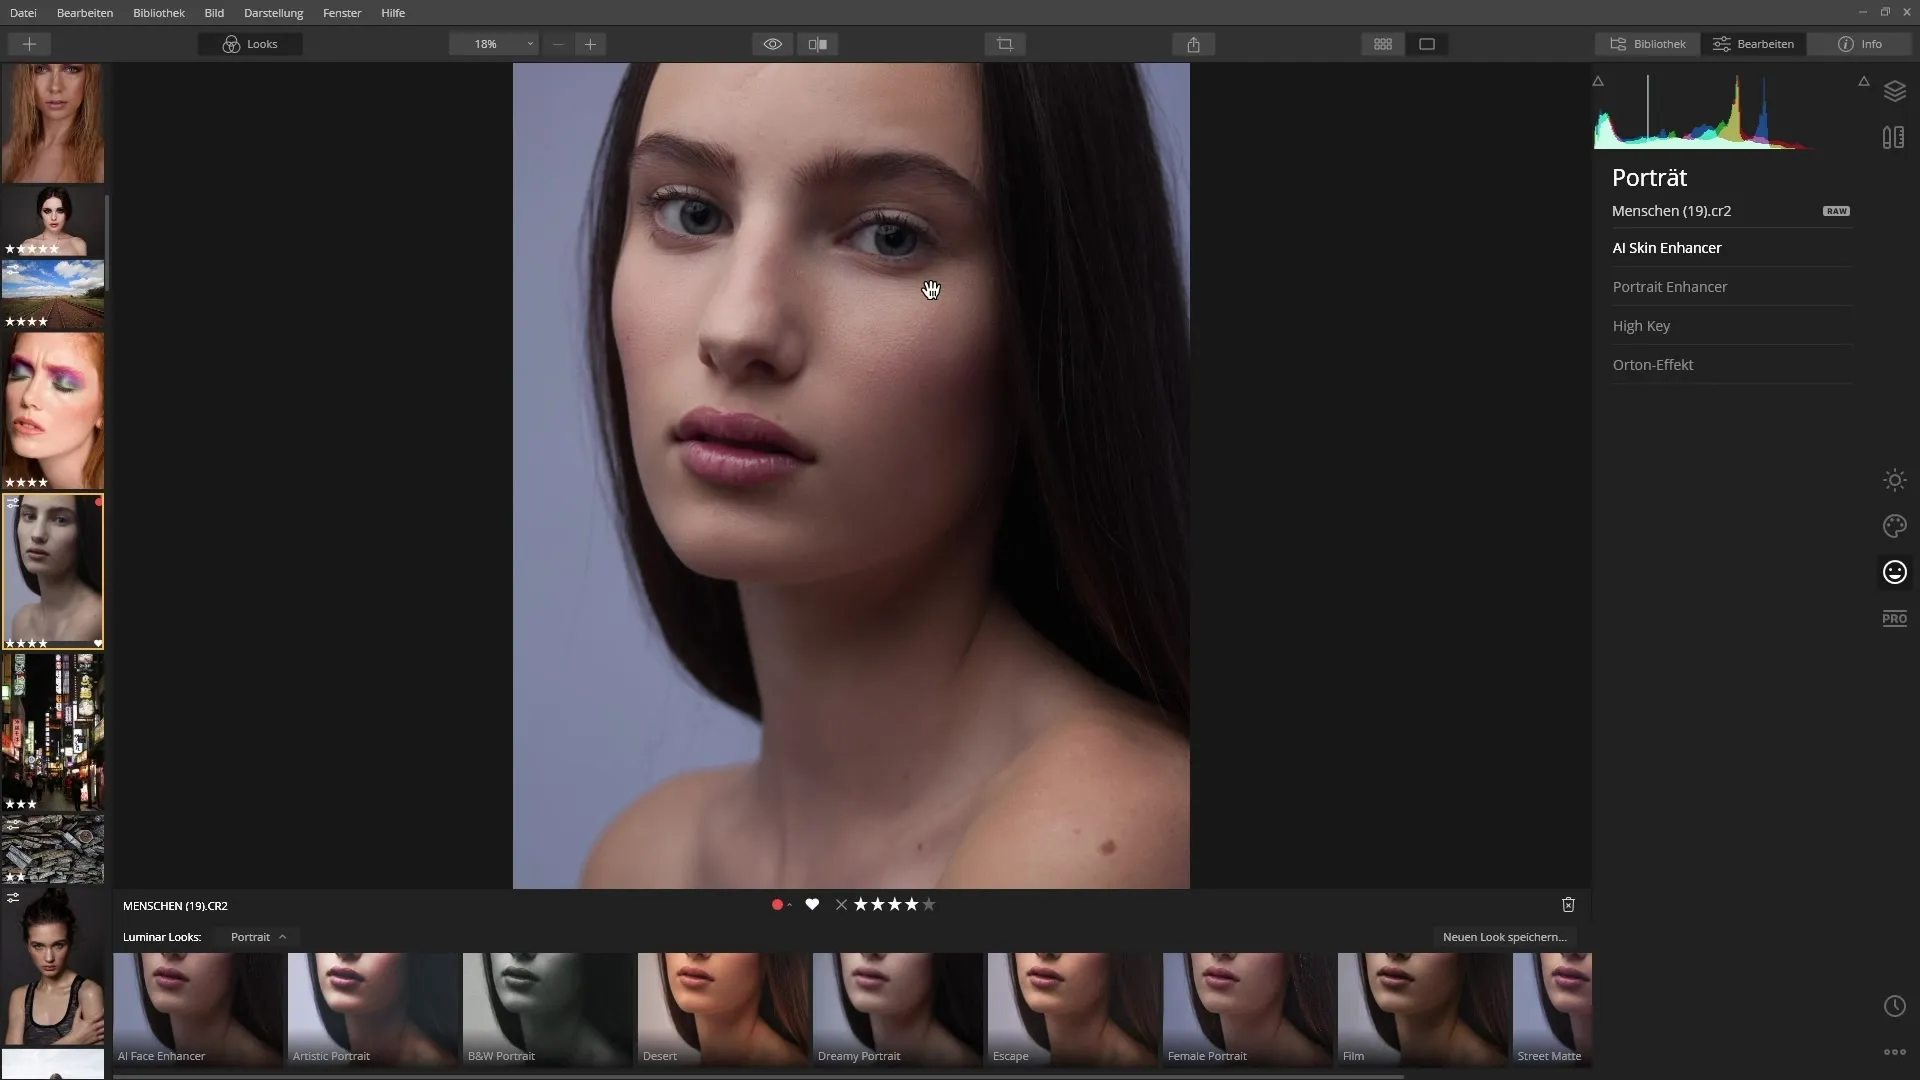
Task: Expand the Portrait looks category dropdown
Action: tap(258, 938)
